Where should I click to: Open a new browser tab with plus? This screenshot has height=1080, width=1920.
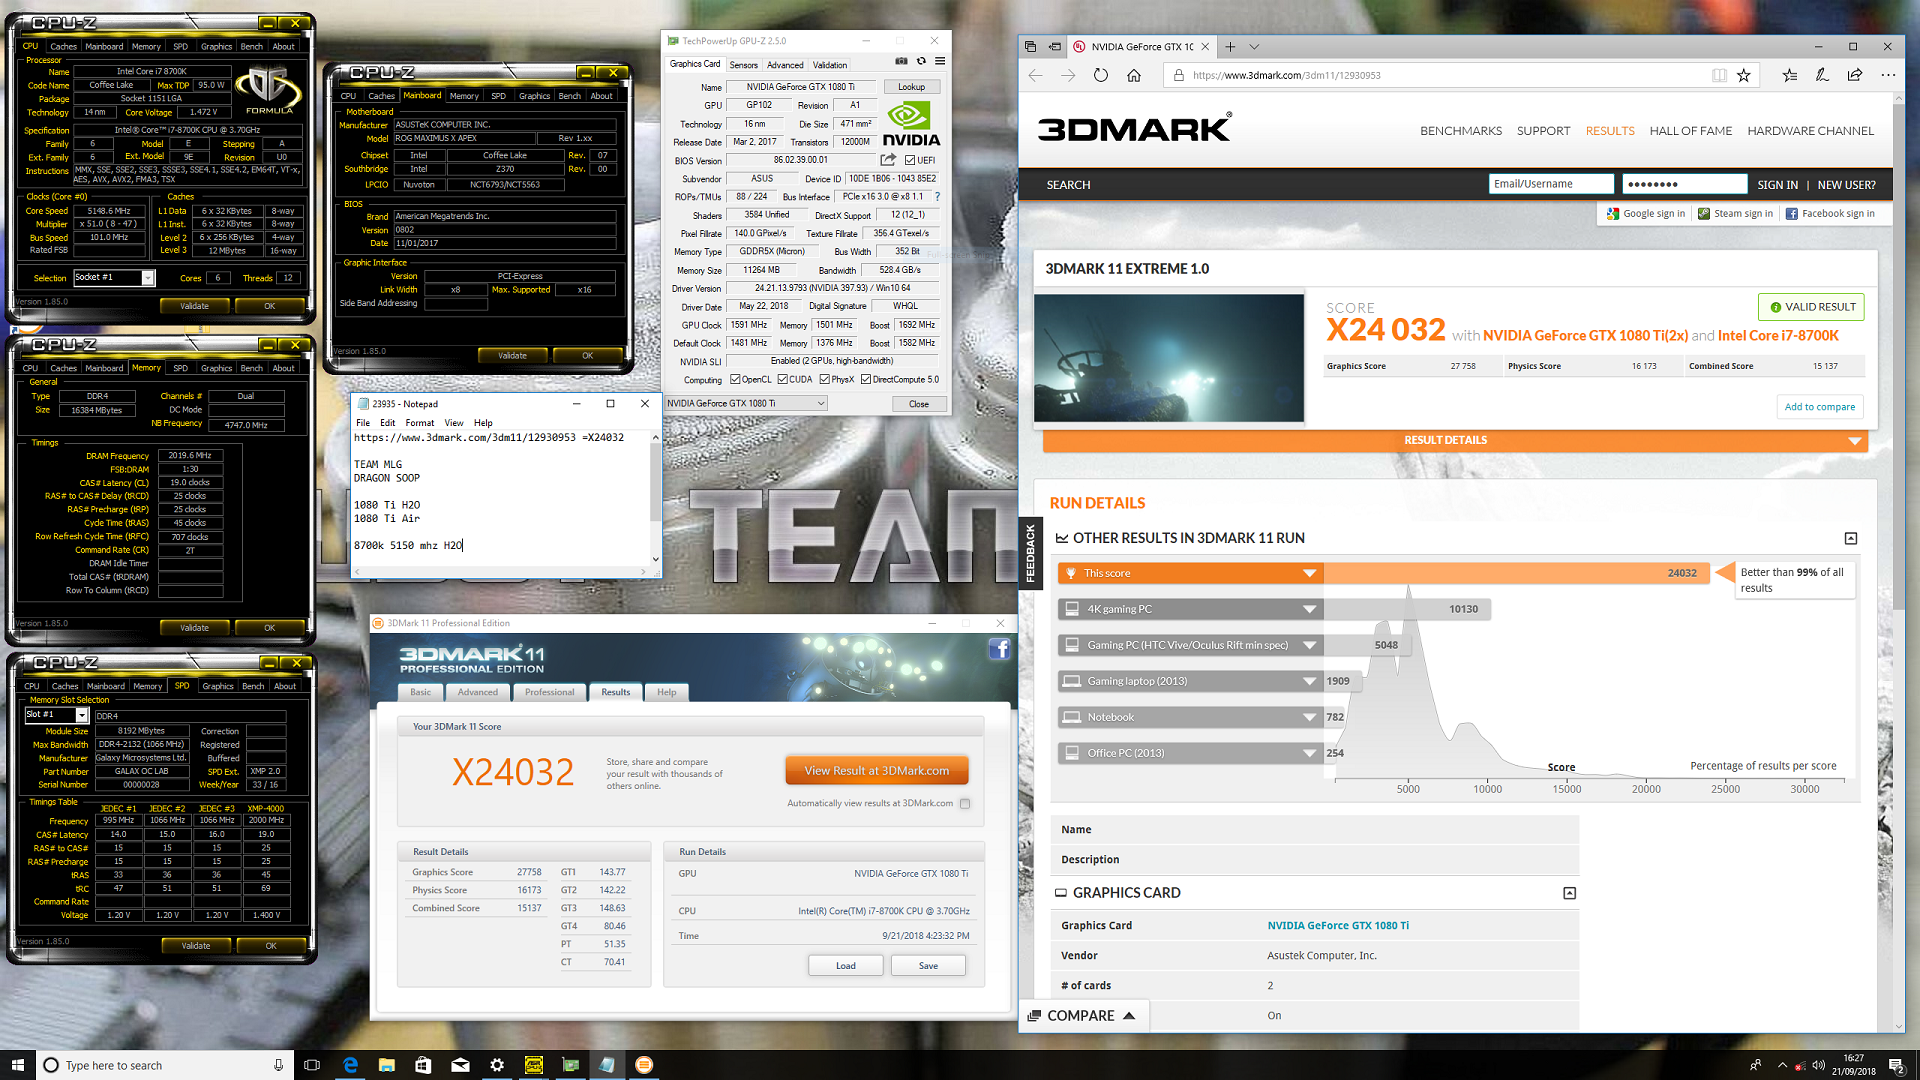(1230, 47)
